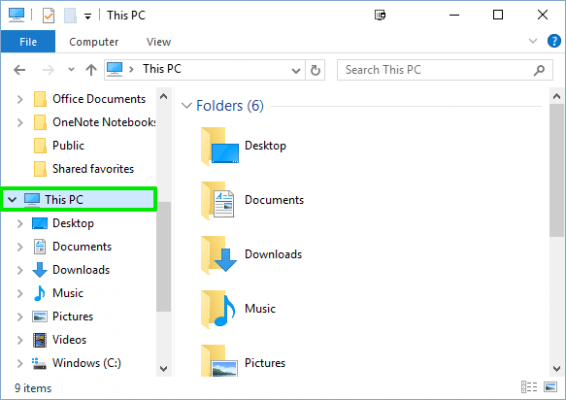The width and height of the screenshot is (566, 400).
Task: Switch to details view in status bar
Action: pos(529,387)
